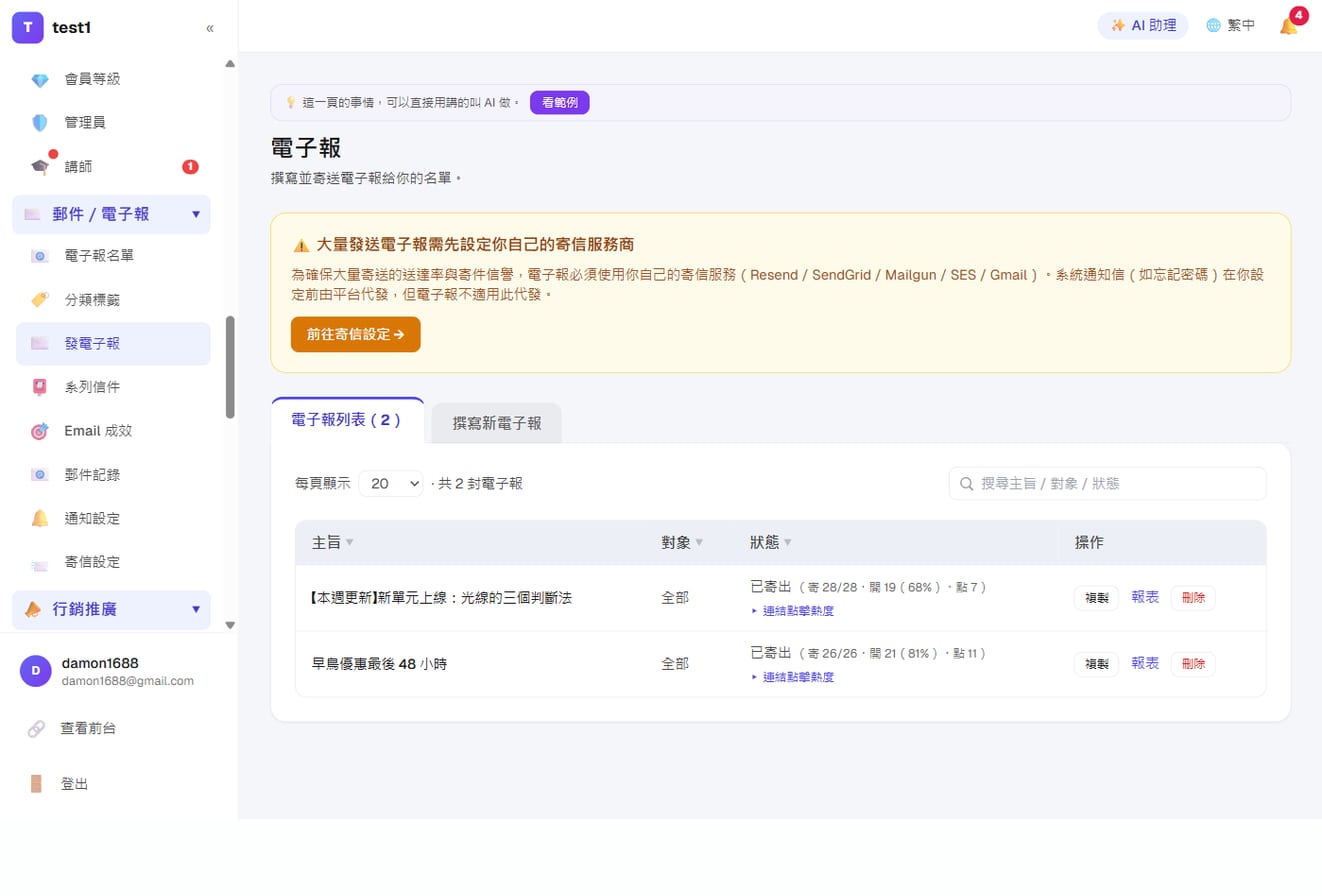
Task: Sort the table by 對象 column arrow
Action: coord(699,543)
